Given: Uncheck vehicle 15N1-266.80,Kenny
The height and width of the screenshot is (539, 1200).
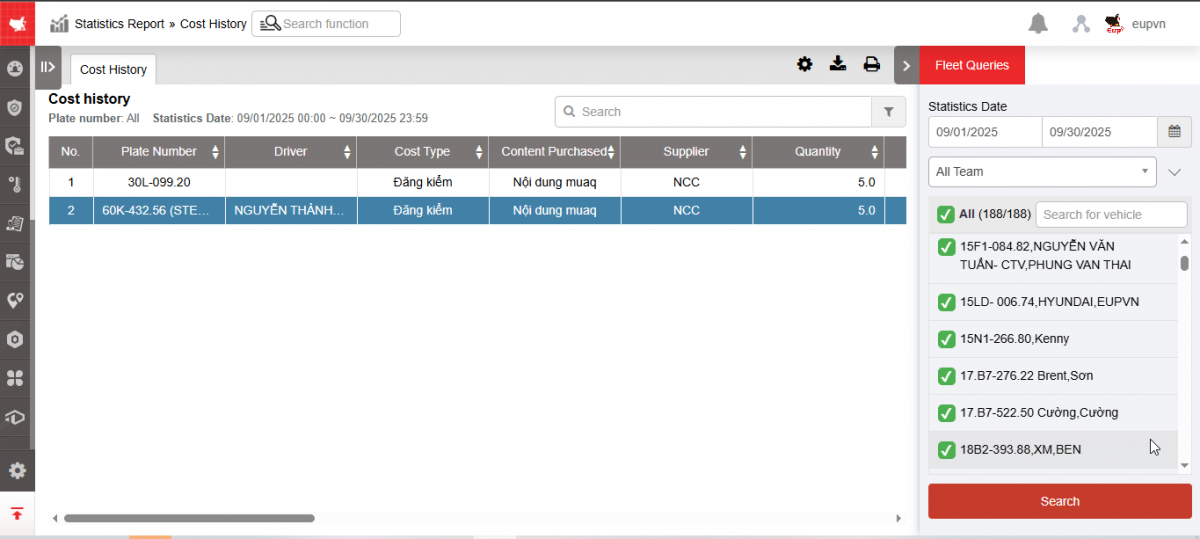Looking at the screenshot, I should [x=946, y=339].
